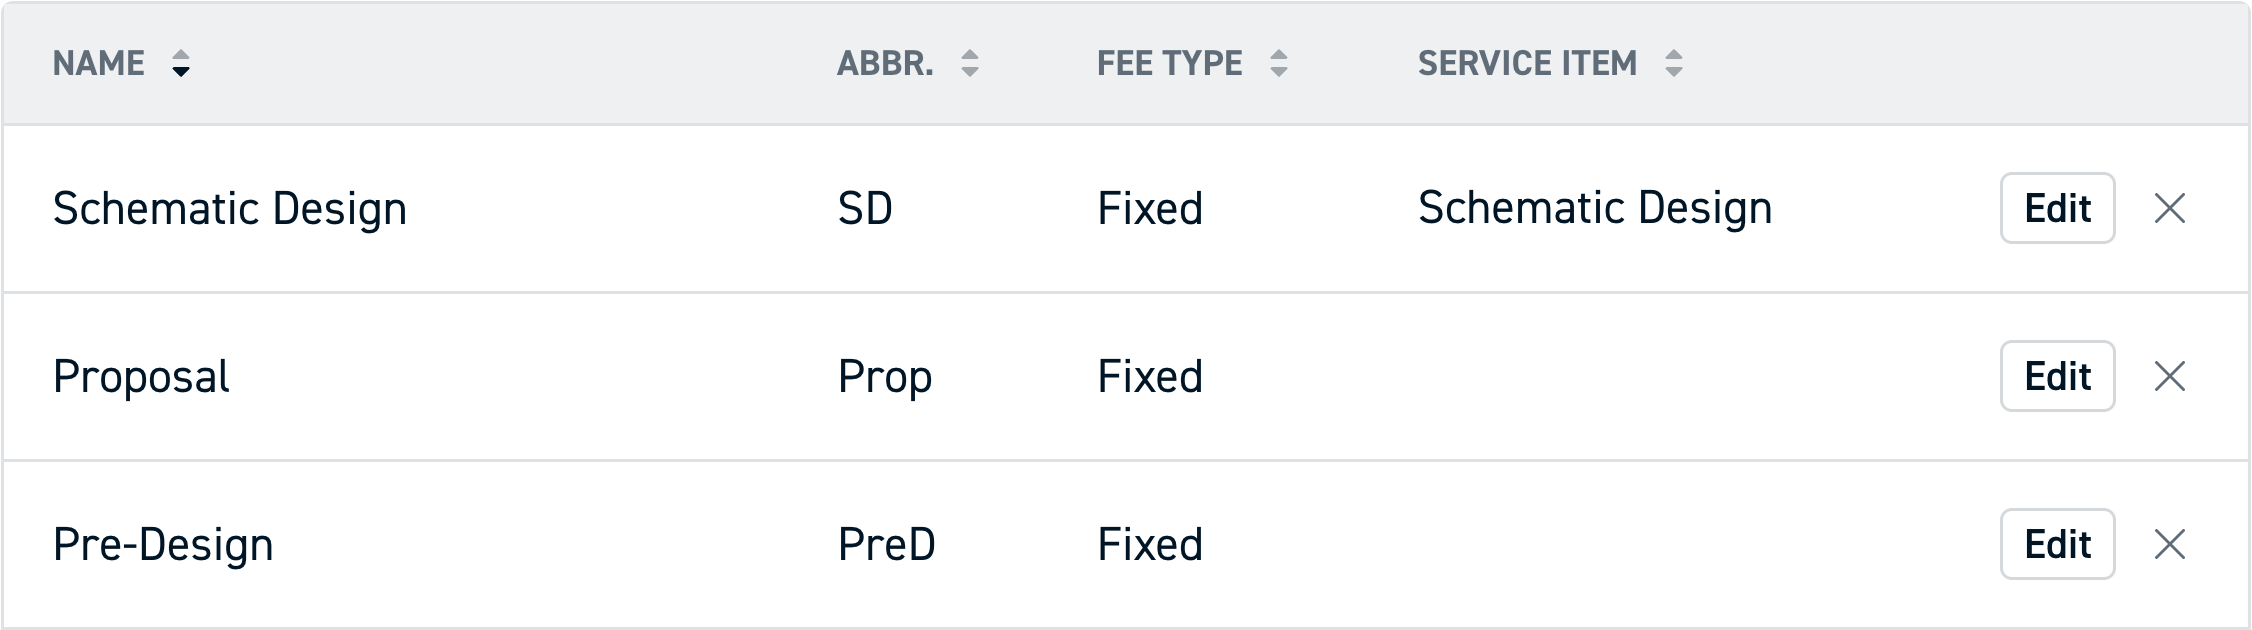Click the X next to Pre-Design
The image size is (2252, 630).
2172,545
